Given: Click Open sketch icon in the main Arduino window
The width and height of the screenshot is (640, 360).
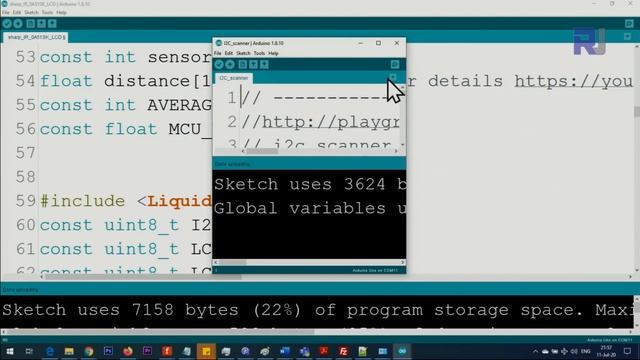Looking at the screenshot, I should pyautogui.click(x=42, y=24).
